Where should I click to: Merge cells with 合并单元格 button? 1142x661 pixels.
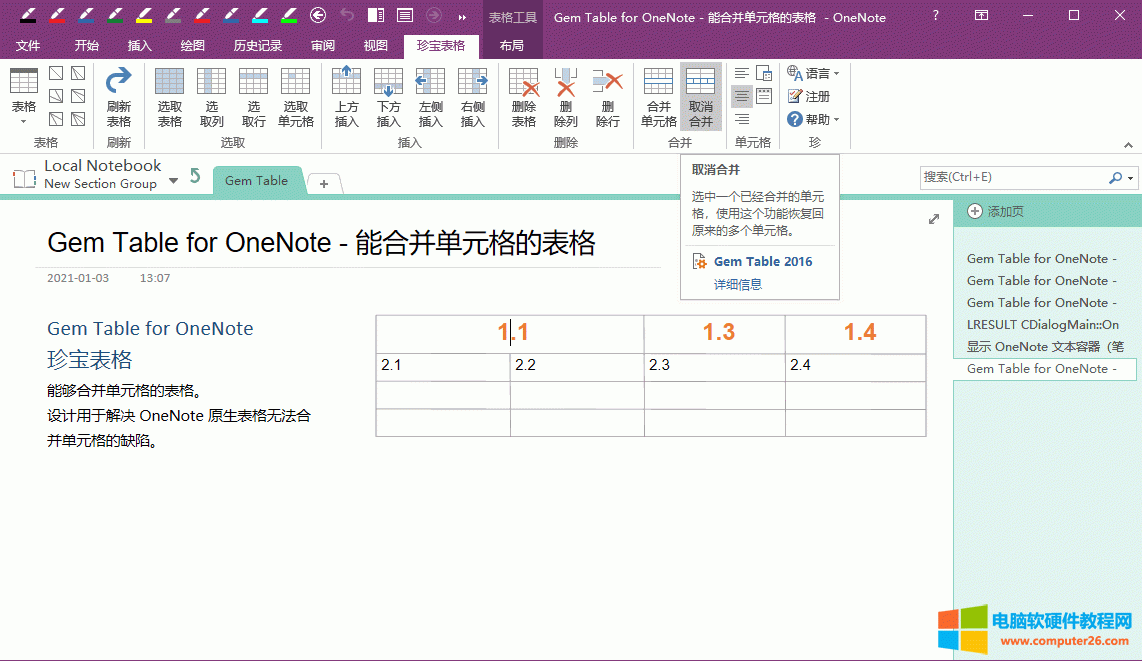pos(658,97)
